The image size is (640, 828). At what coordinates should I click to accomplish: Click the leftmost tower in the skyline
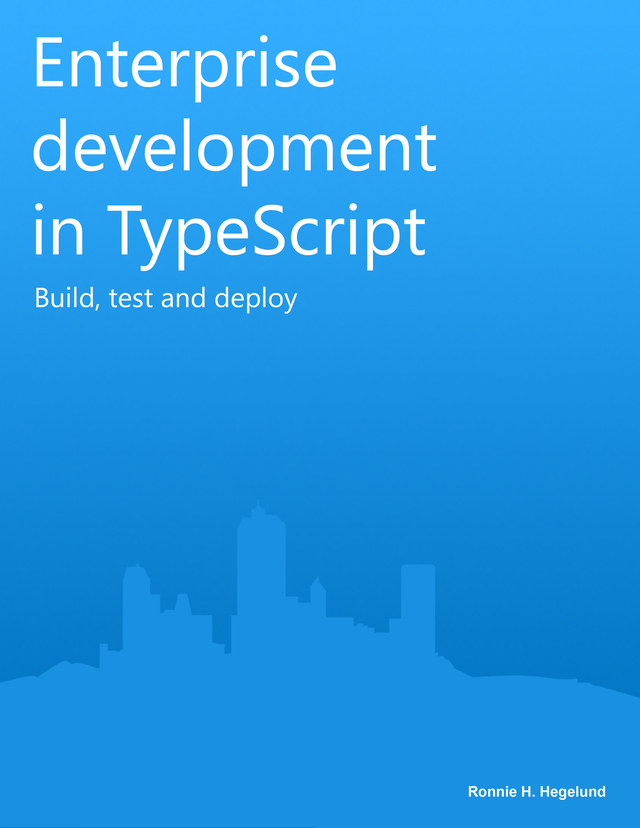click(135, 610)
